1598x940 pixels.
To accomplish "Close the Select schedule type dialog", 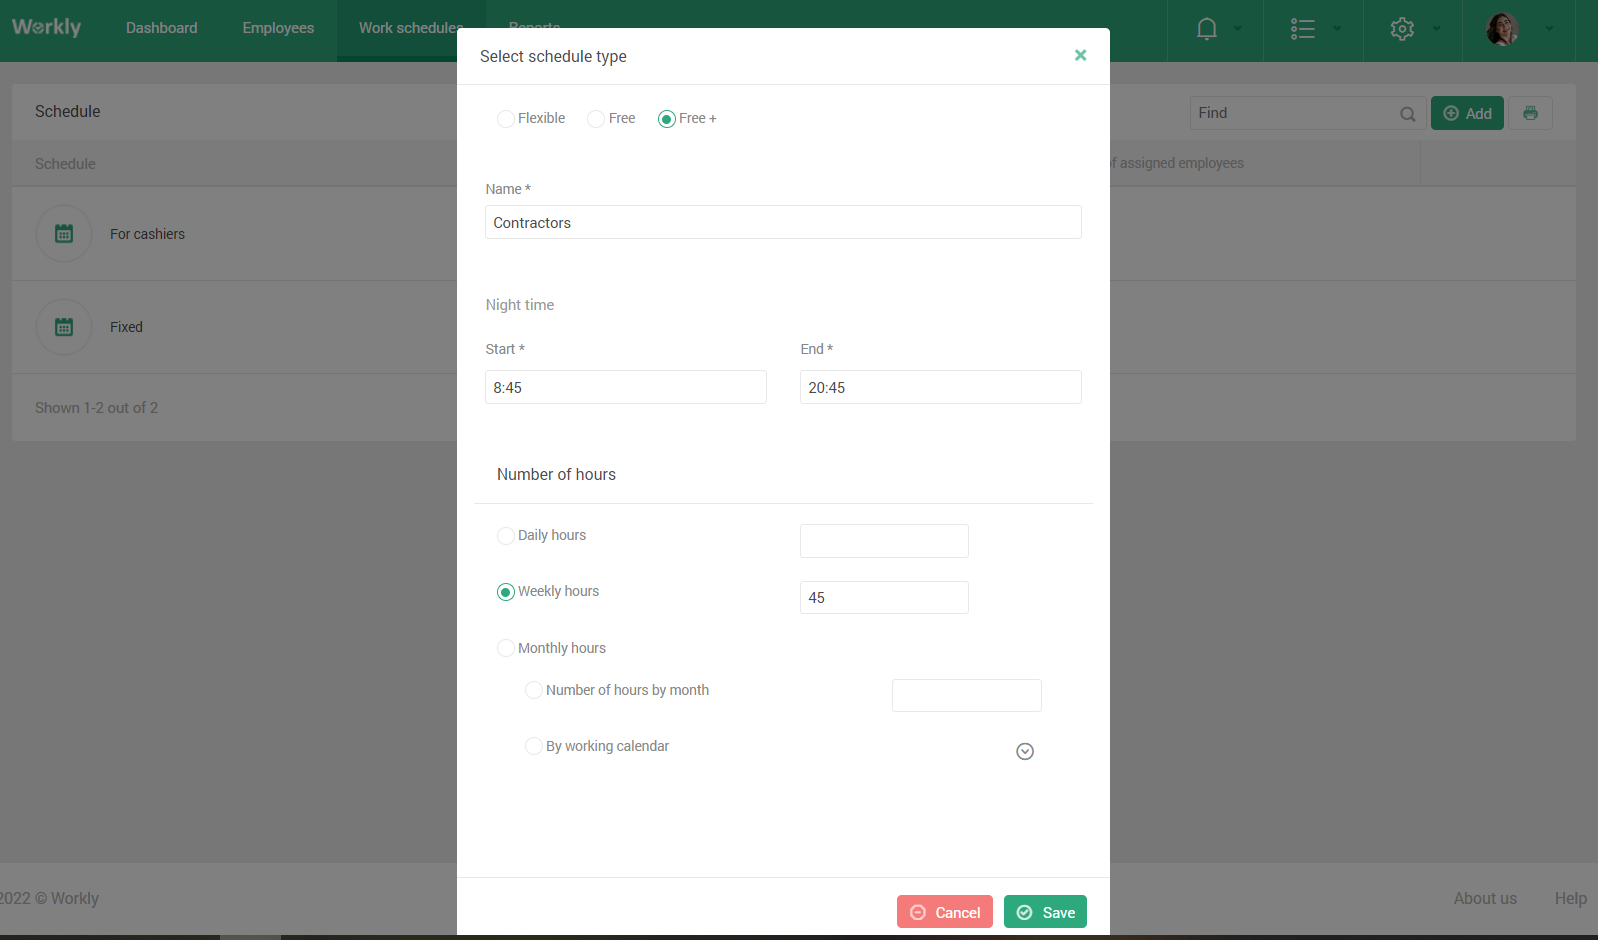I will point(1080,56).
